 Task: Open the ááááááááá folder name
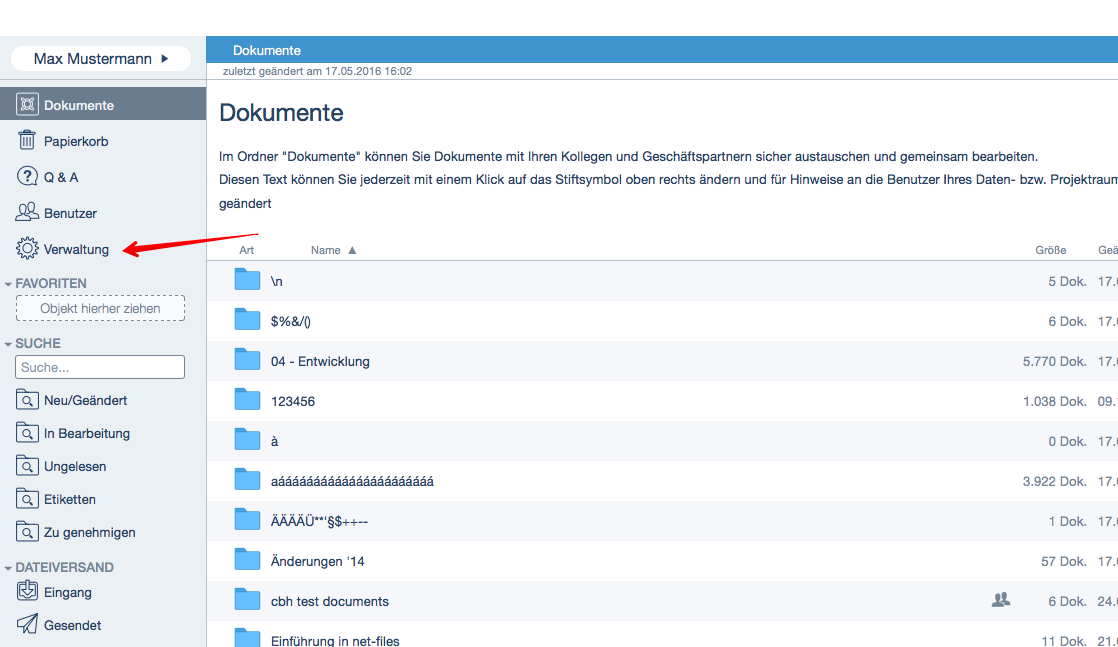point(352,482)
